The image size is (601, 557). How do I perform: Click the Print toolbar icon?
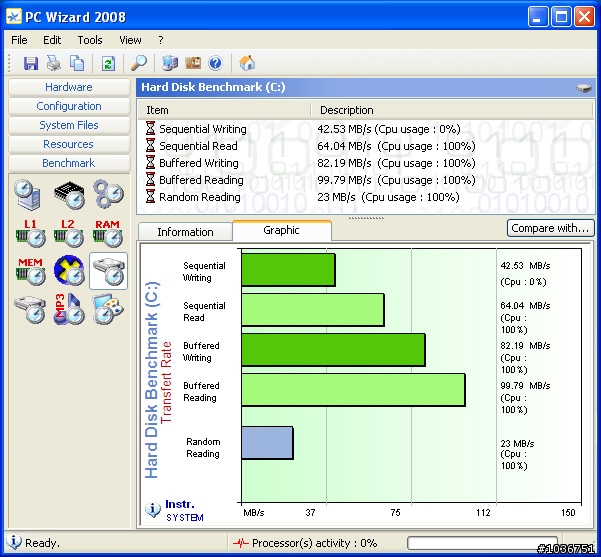coord(54,63)
